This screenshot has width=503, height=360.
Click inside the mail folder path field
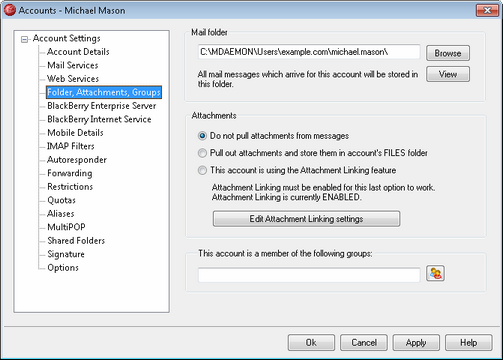tap(309, 52)
